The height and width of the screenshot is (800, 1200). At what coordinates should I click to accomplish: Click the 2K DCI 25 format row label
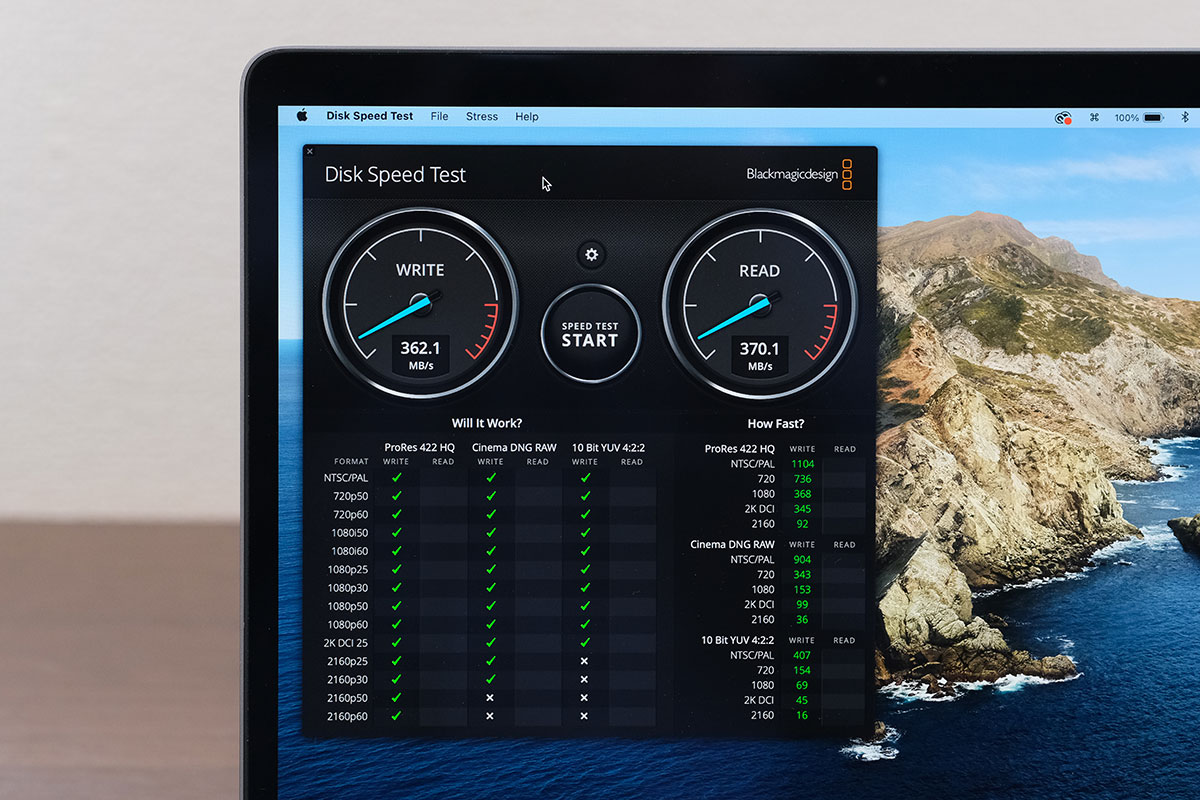(x=347, y=643)
